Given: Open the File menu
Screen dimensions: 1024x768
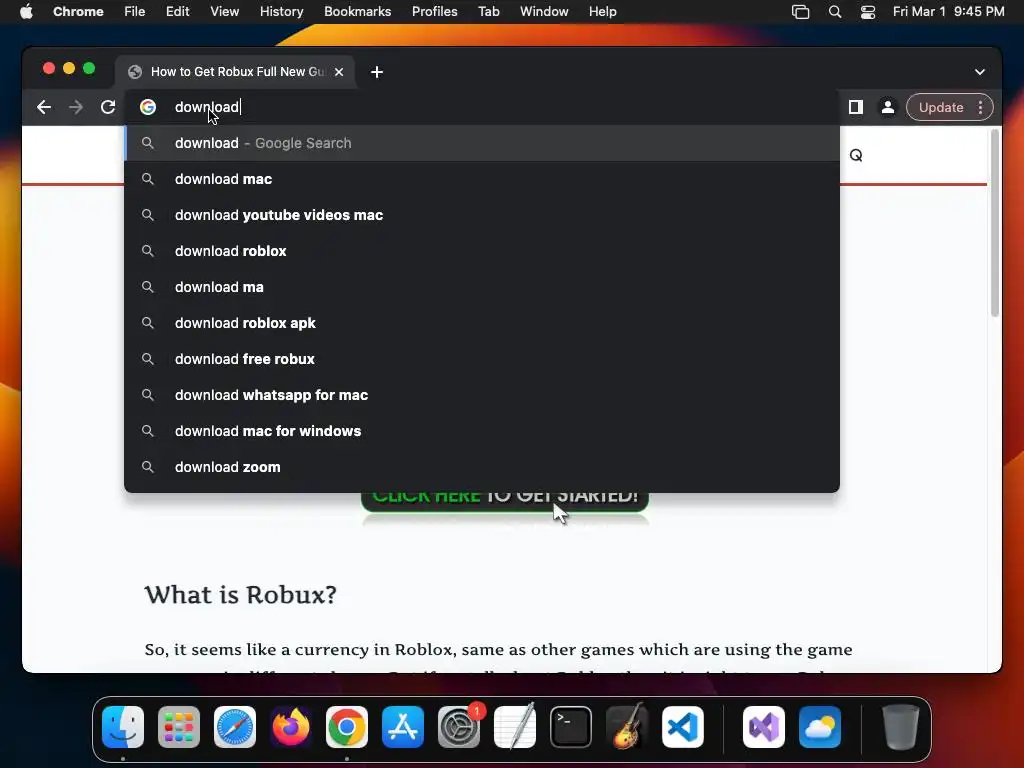Looking at the screenshot, I should (135, 12).
